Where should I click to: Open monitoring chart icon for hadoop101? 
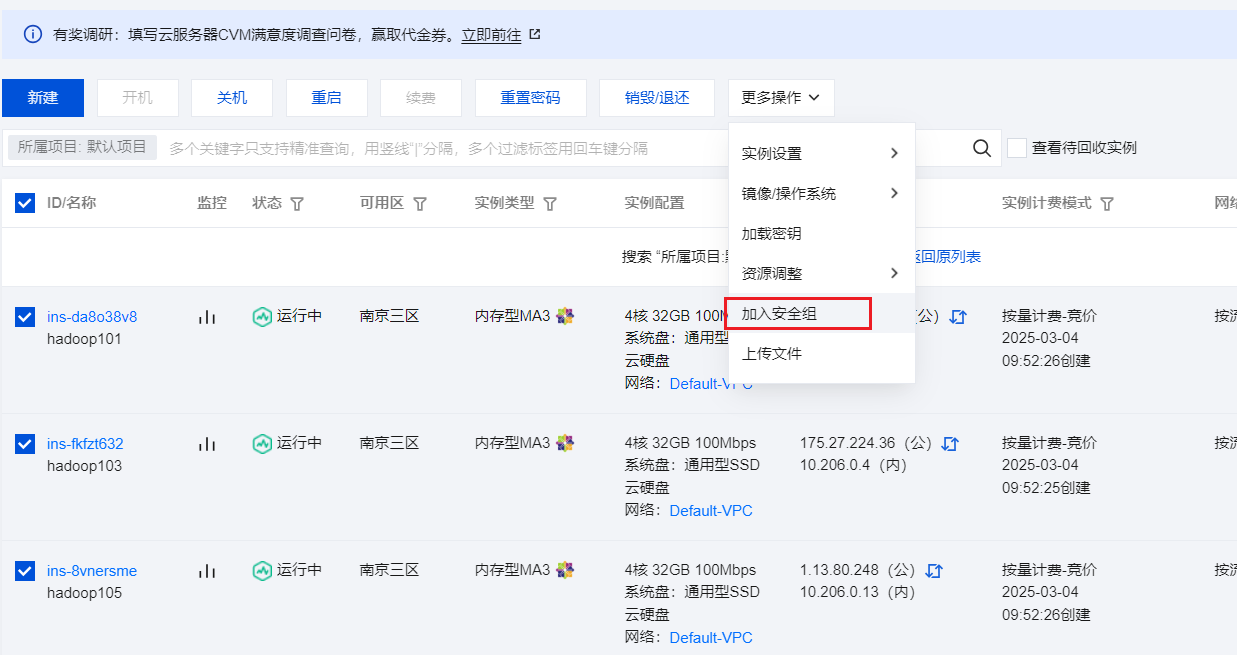click(x=207, y=317)
